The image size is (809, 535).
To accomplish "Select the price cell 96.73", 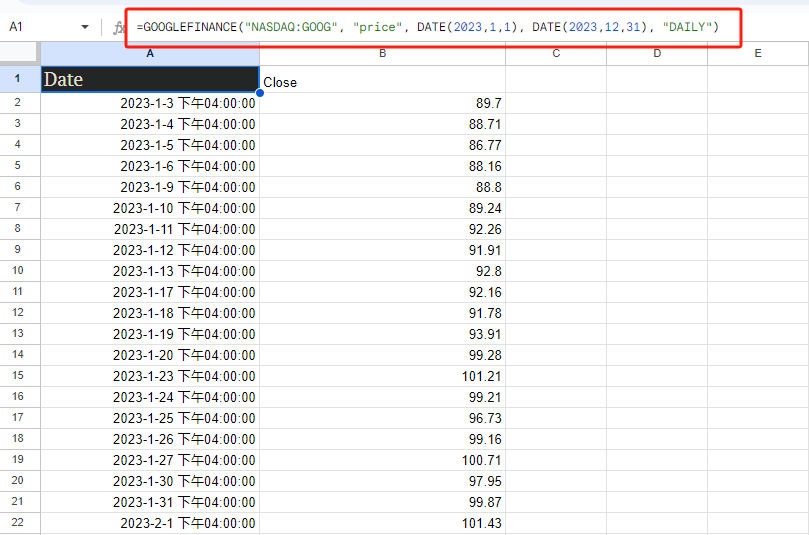I will coord(382,418).
